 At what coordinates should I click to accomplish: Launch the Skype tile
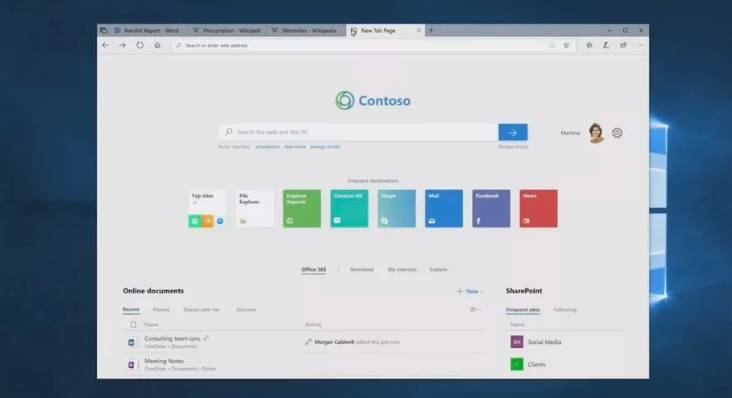click(396, 209)
